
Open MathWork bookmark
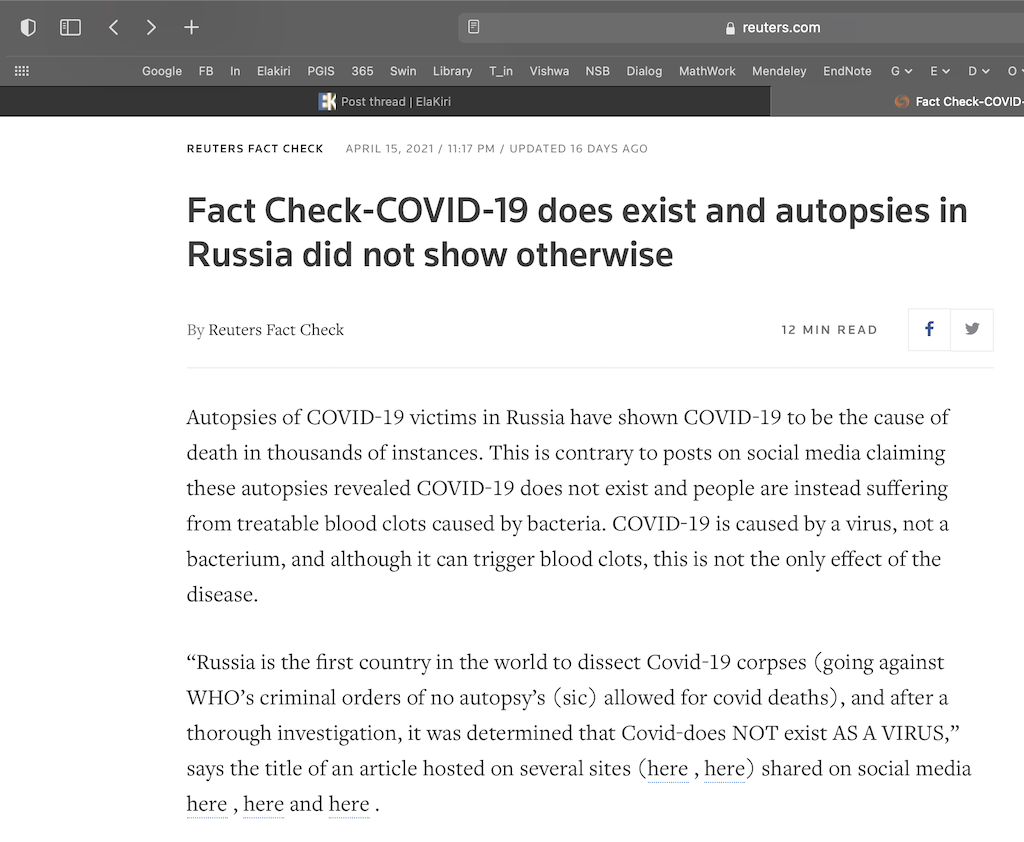click(707, 71)
